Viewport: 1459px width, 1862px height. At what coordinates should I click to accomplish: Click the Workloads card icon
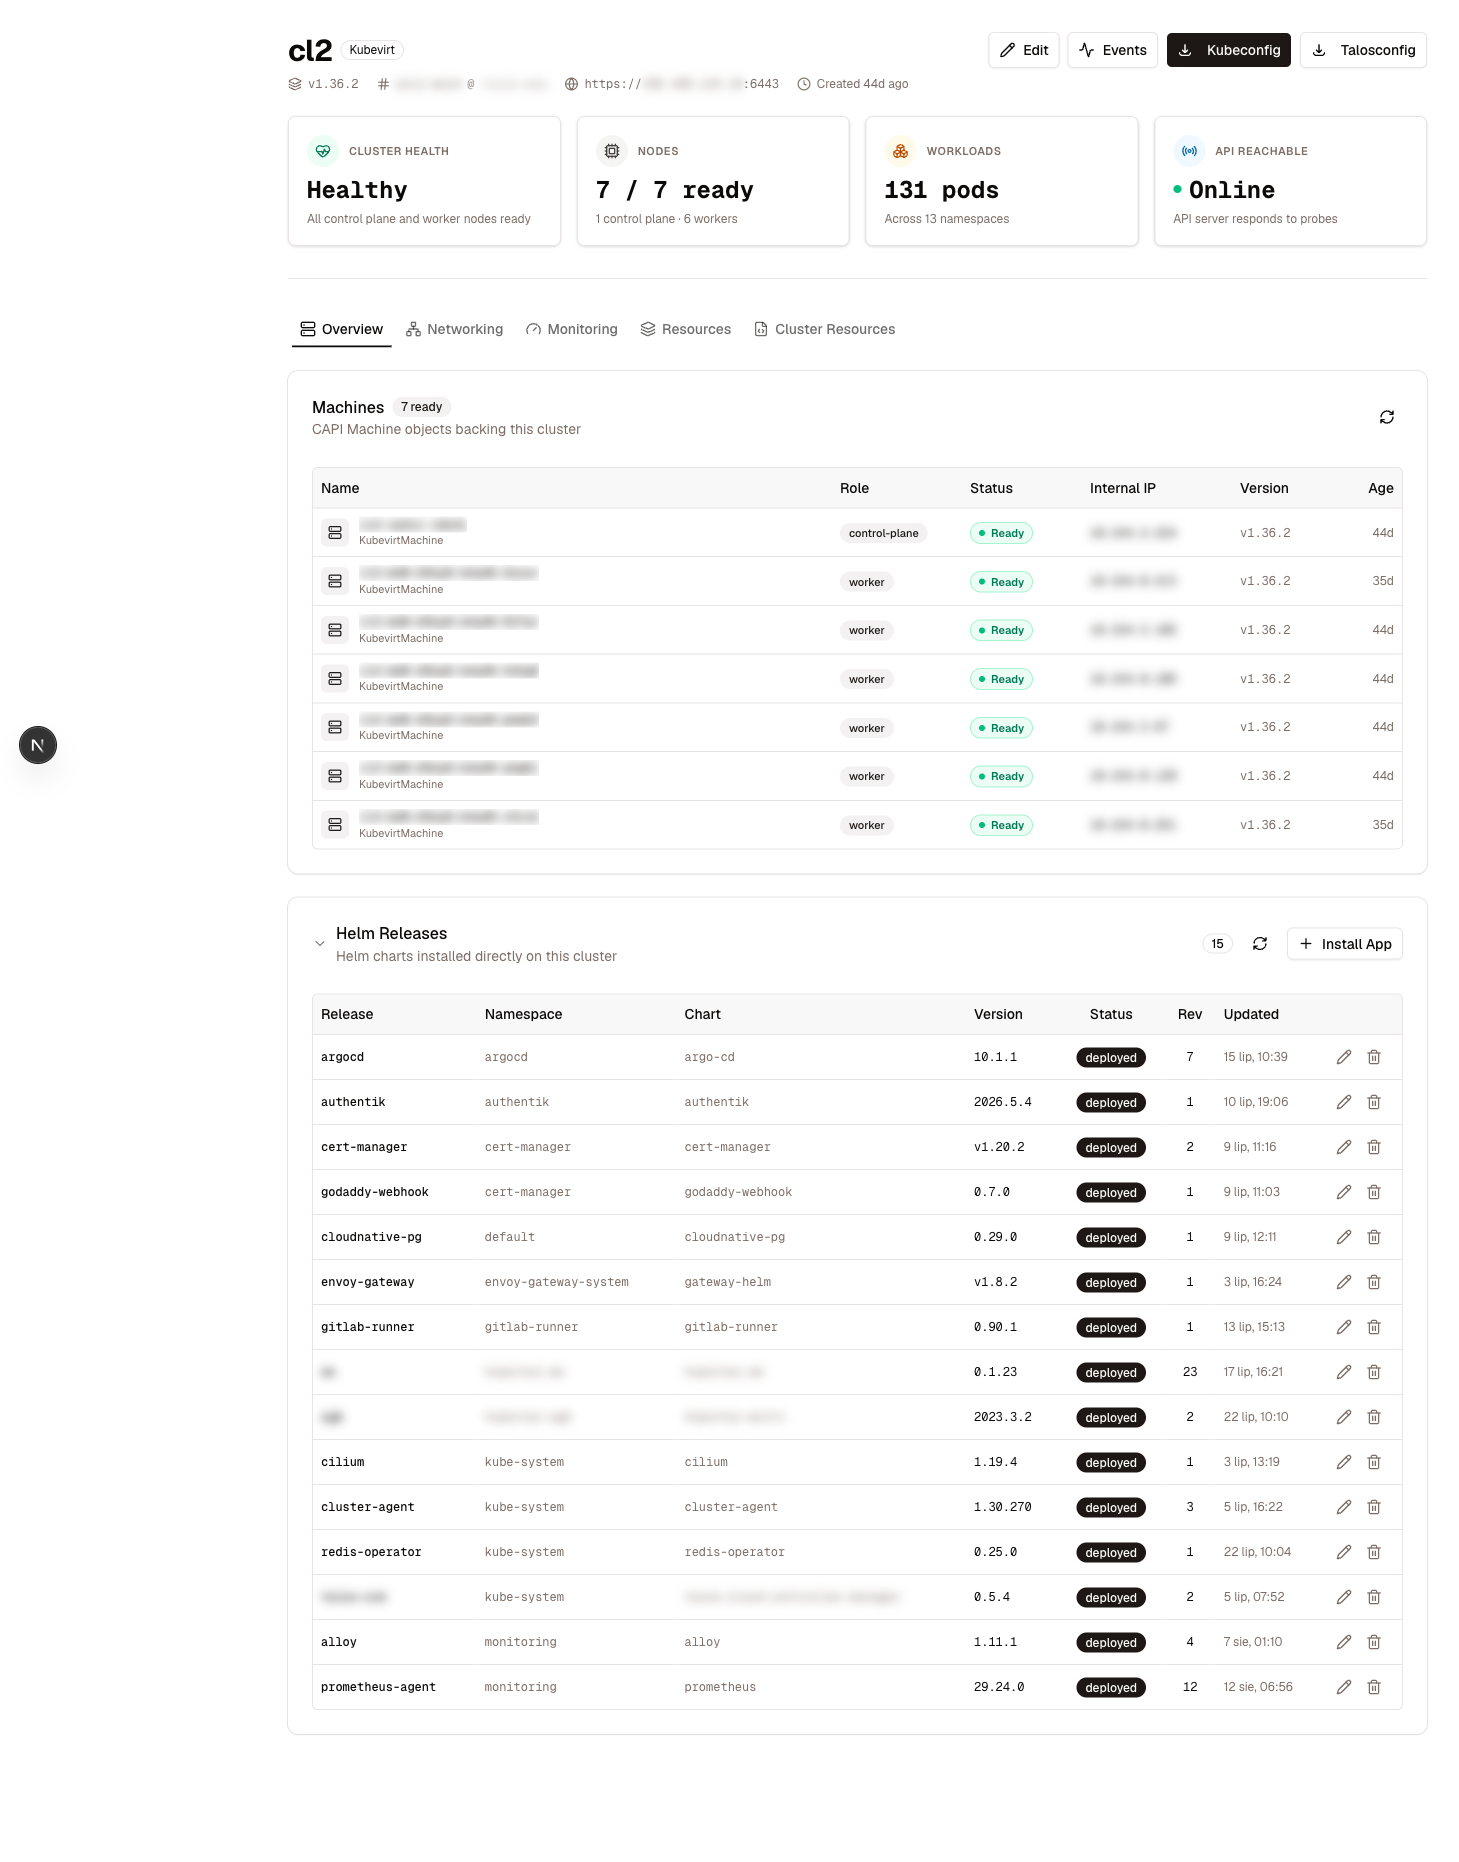[900, 151]
